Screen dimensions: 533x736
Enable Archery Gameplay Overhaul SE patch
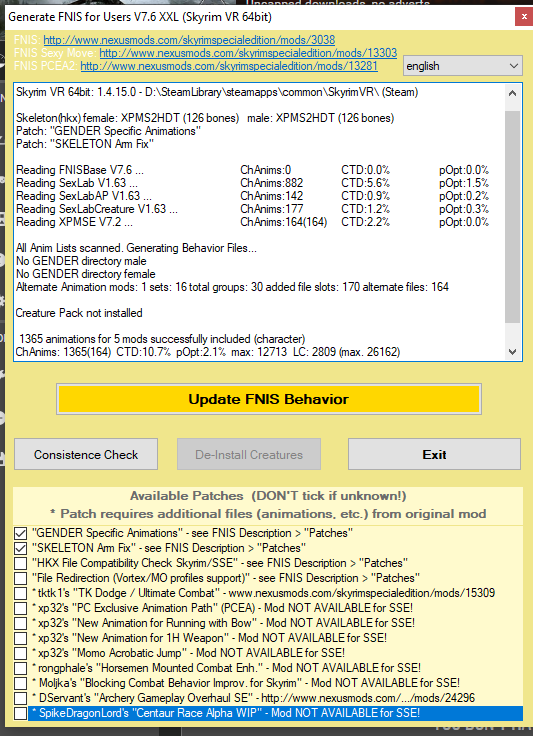pyautogui.click(x=20, y=698)
